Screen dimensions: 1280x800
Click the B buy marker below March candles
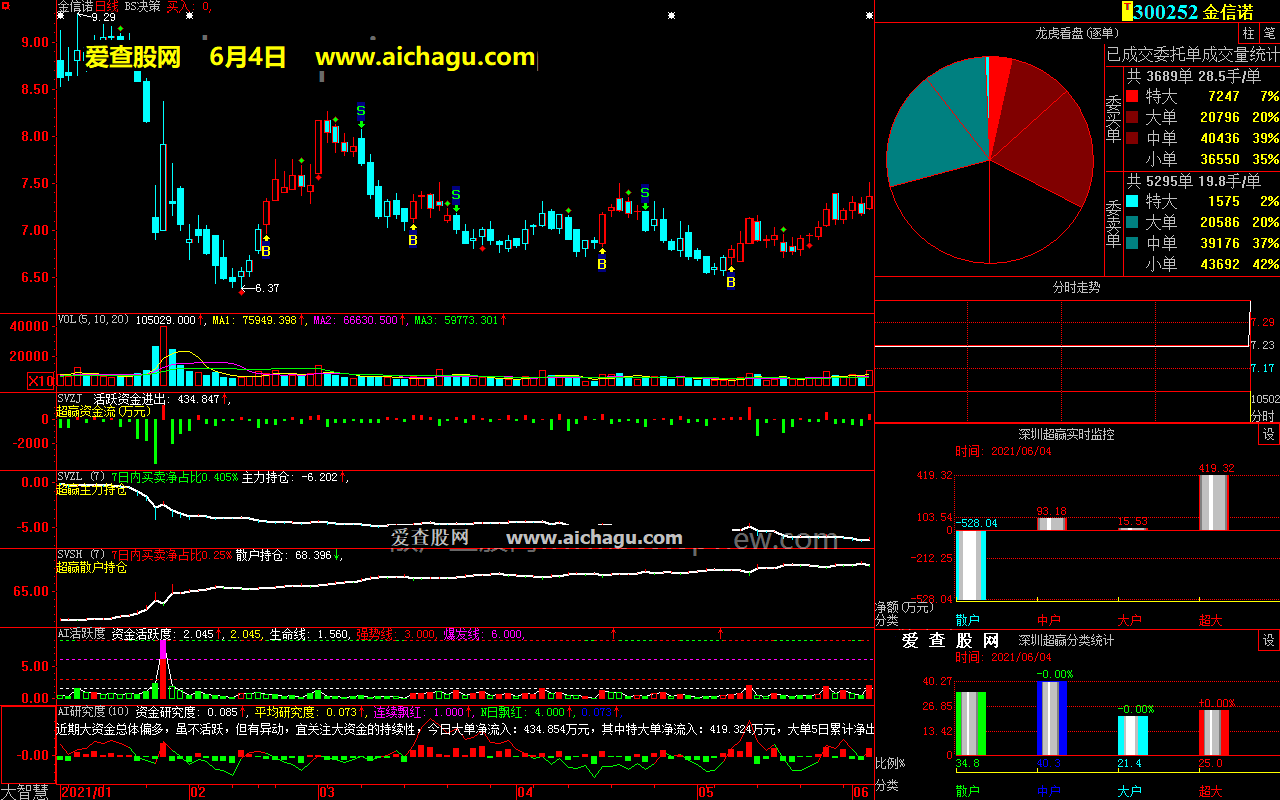[x=413, y=240]
